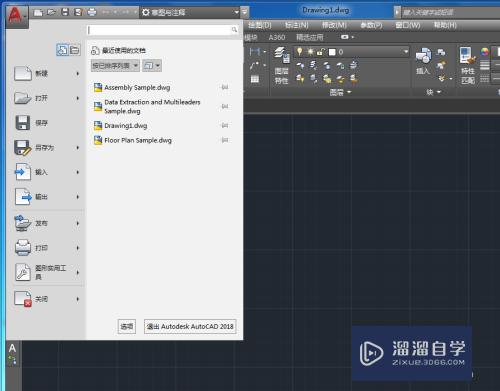Screen dimensions: 500x391
Task: Click 退出 Autodesk AutoCAD 2018 button
Action: 190,326
